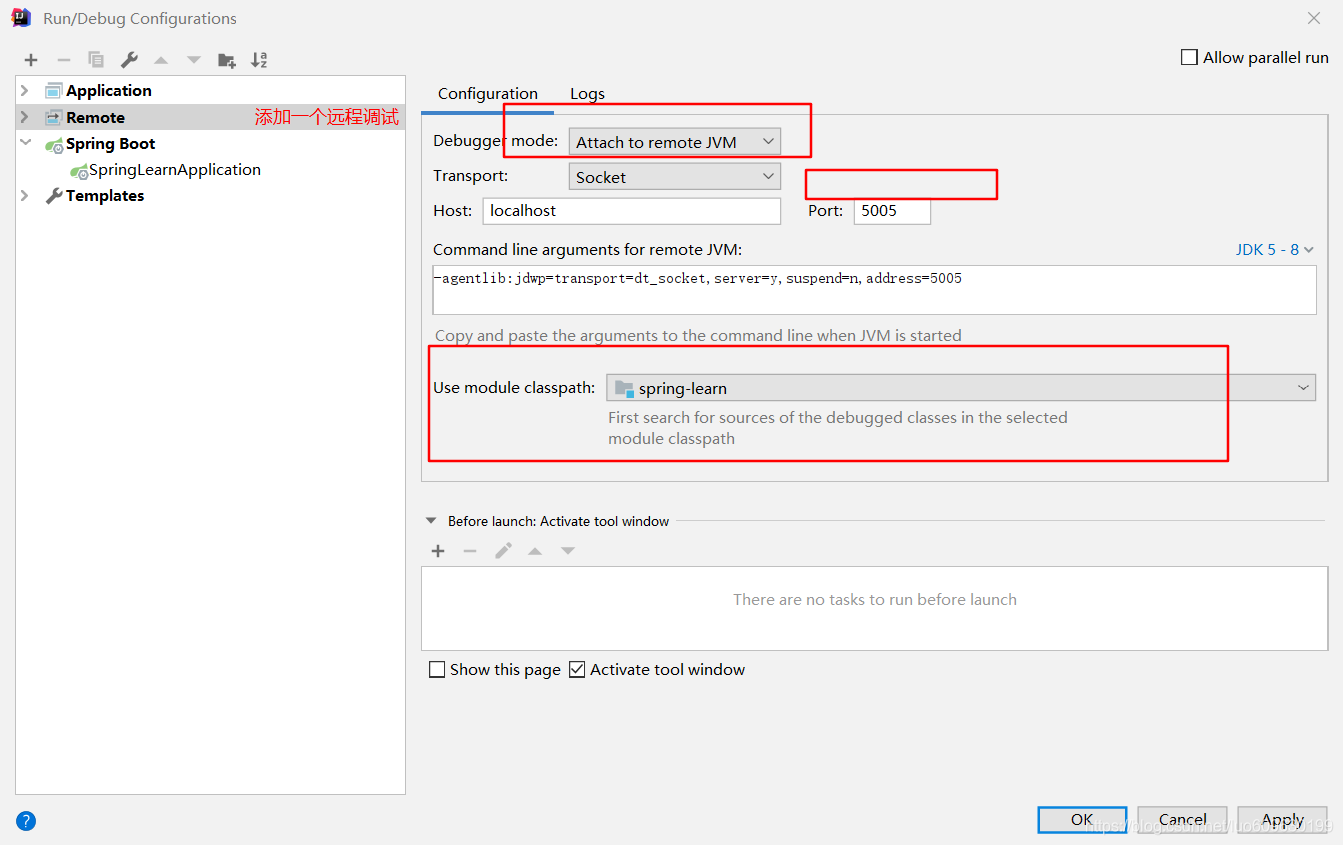Click the SpringLearnApplication run icon
Image resolution: width=1343 pixels, height=845 pixels.
[x=78, y=171]
